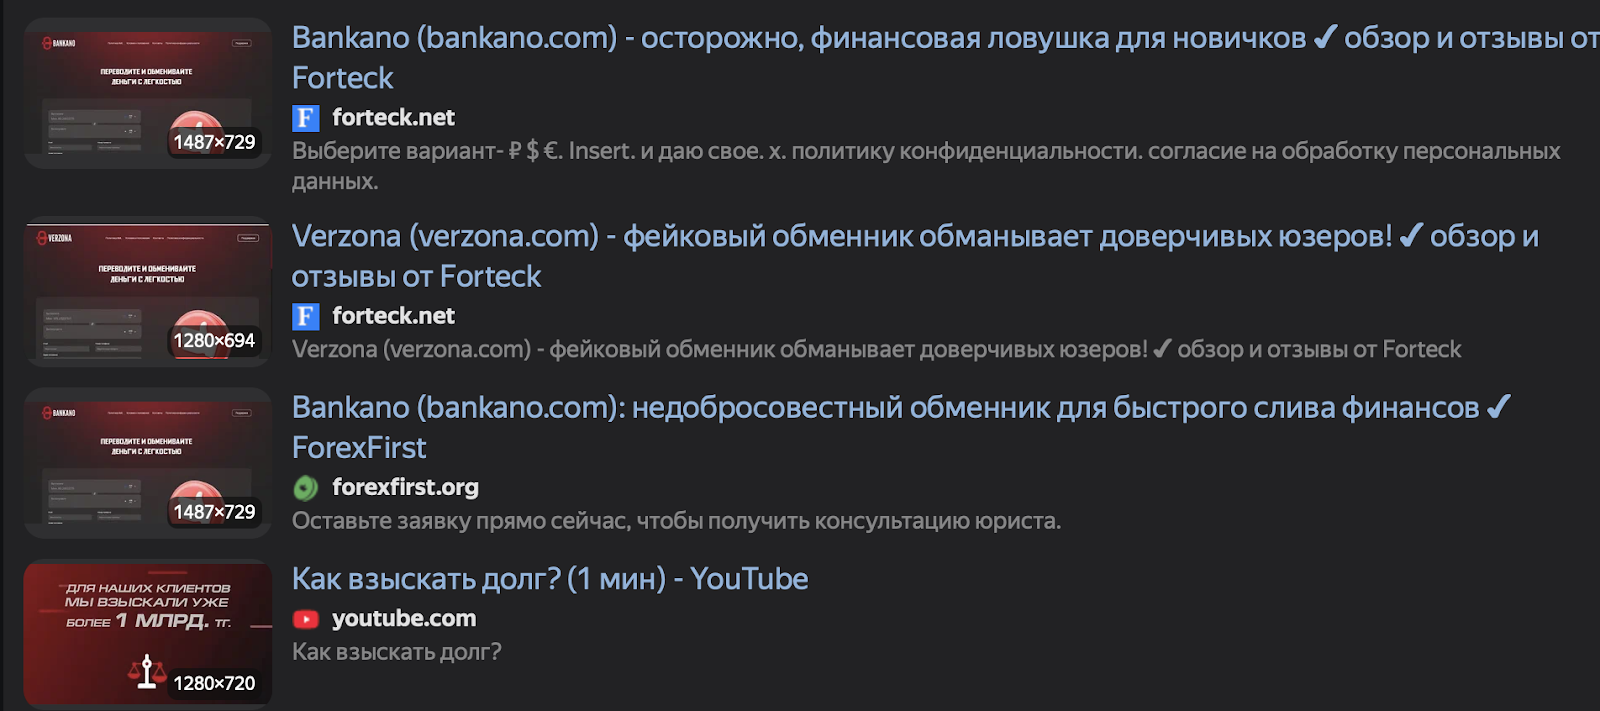Visit the forexfirst.org domain link
1600x711 pixels.
click(x=405, y=487)
